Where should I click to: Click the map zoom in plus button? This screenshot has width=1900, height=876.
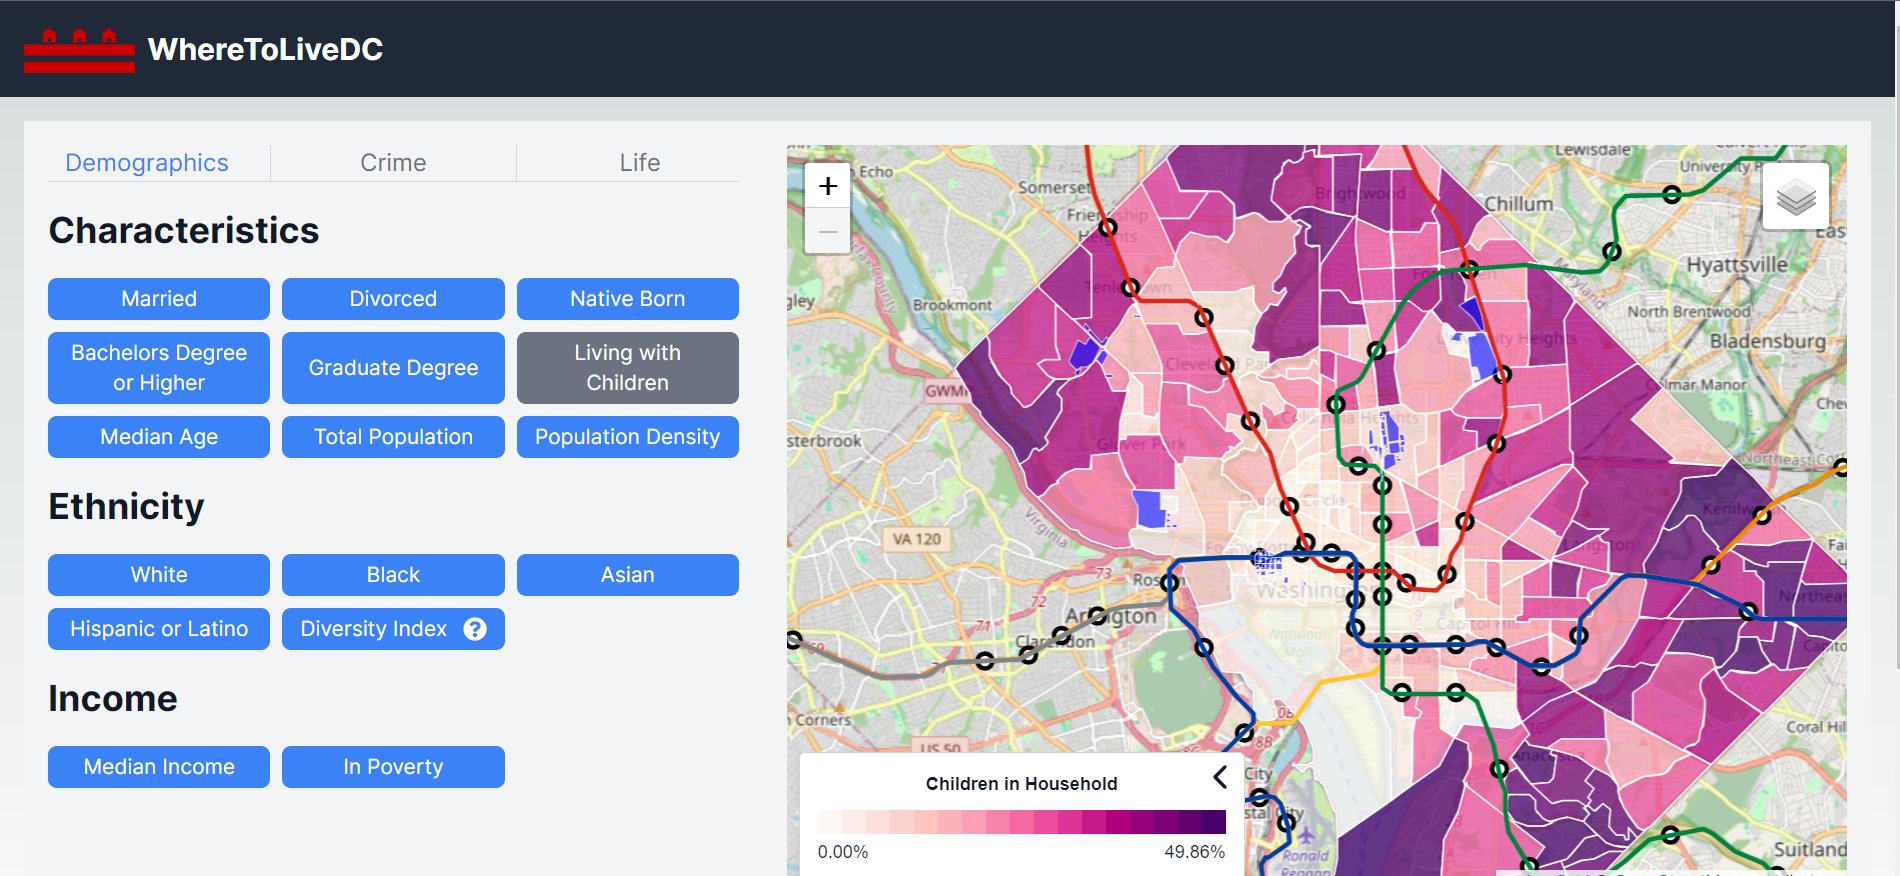pos(827,186)
